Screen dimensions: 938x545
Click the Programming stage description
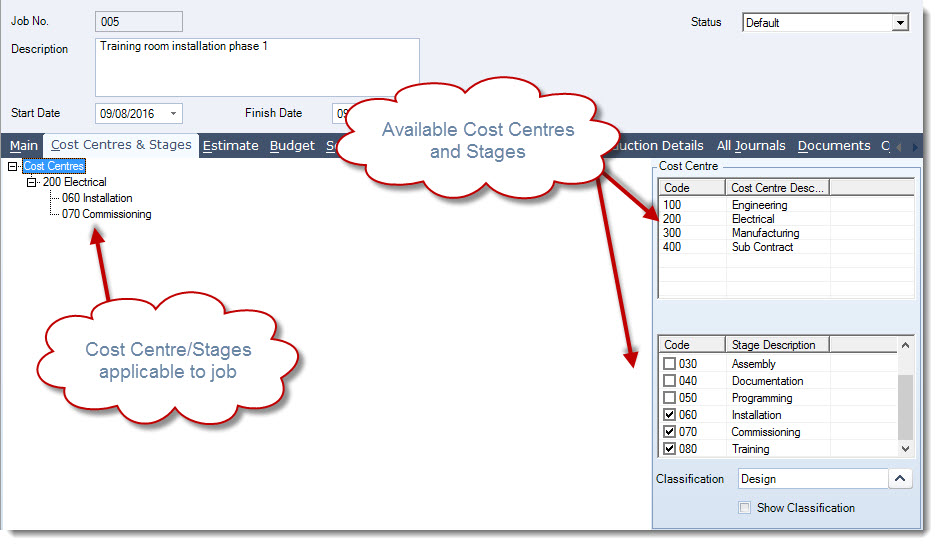point(762,398)
